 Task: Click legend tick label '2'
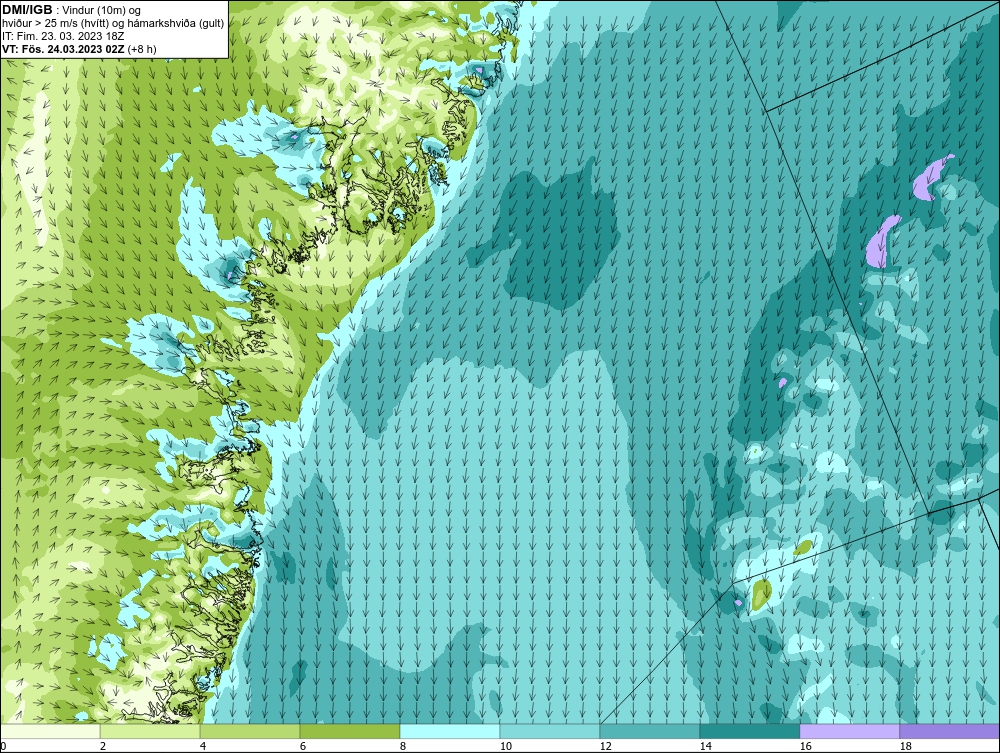(x=103, y=746)
